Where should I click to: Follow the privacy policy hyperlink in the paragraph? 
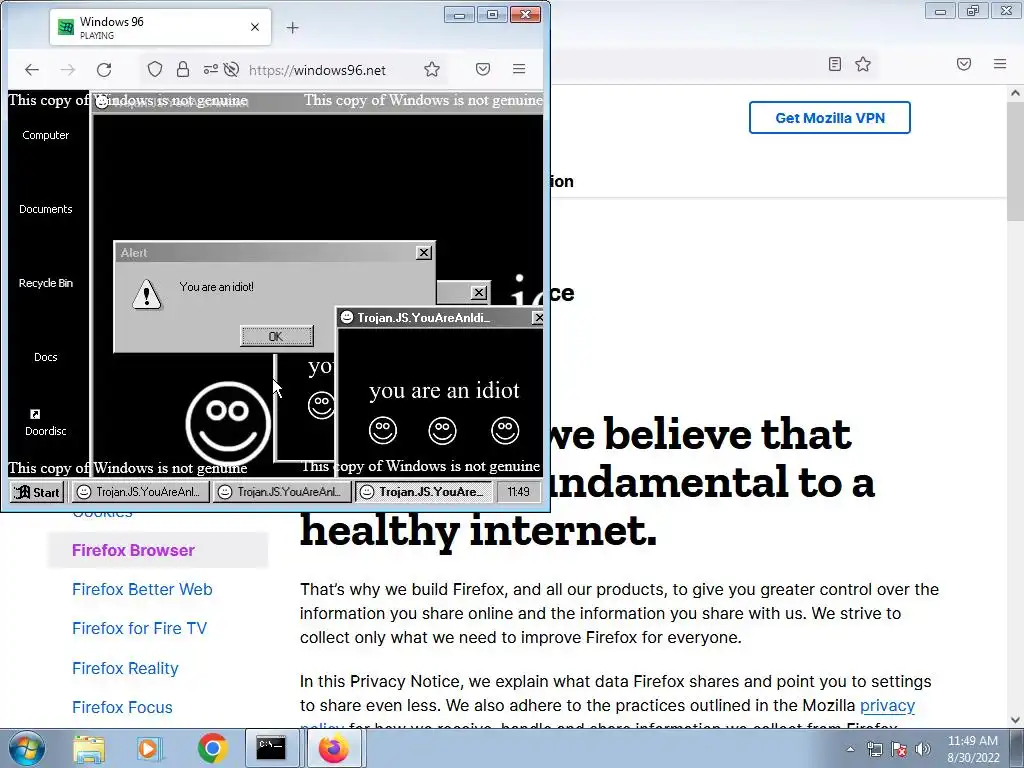coord(887,705)
